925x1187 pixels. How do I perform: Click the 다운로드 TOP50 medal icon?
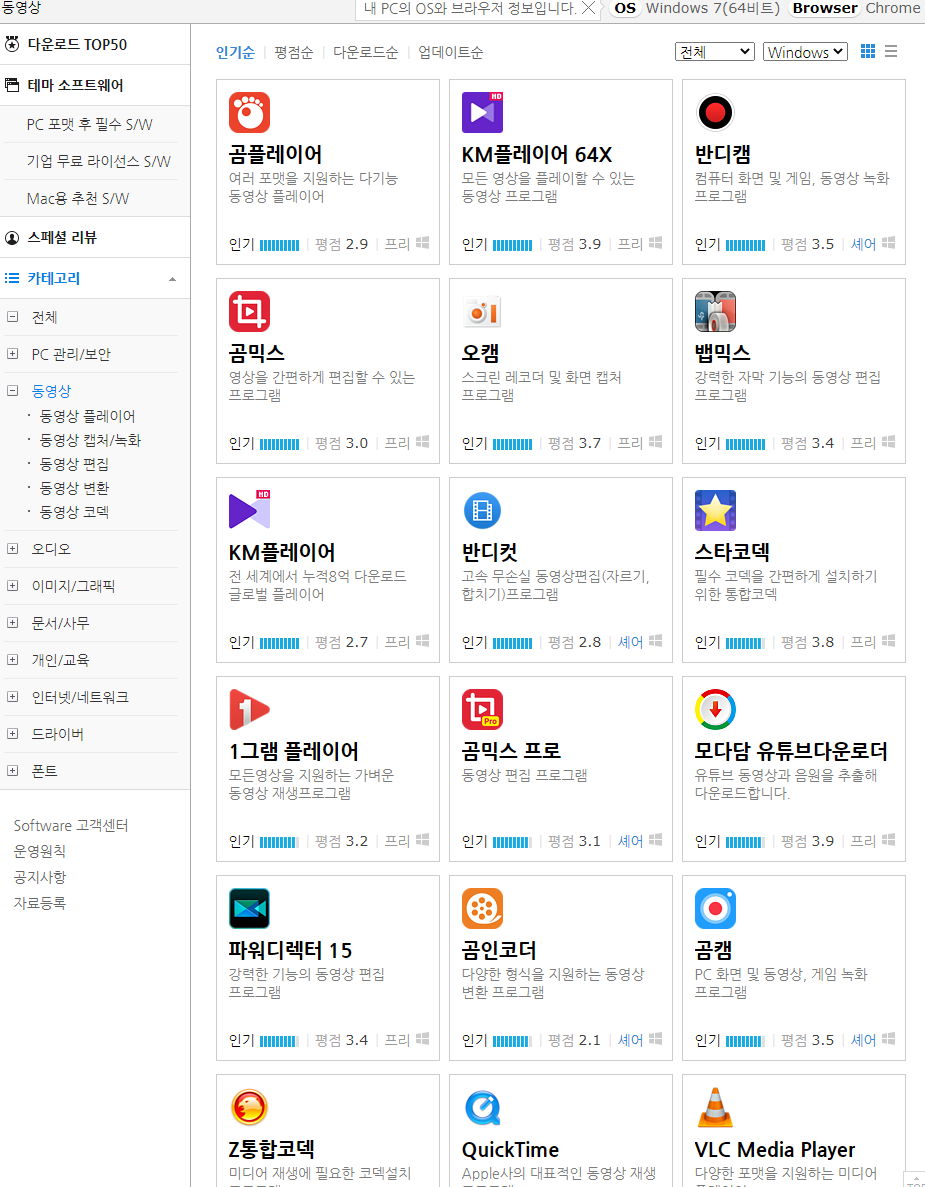pos(12,44)
